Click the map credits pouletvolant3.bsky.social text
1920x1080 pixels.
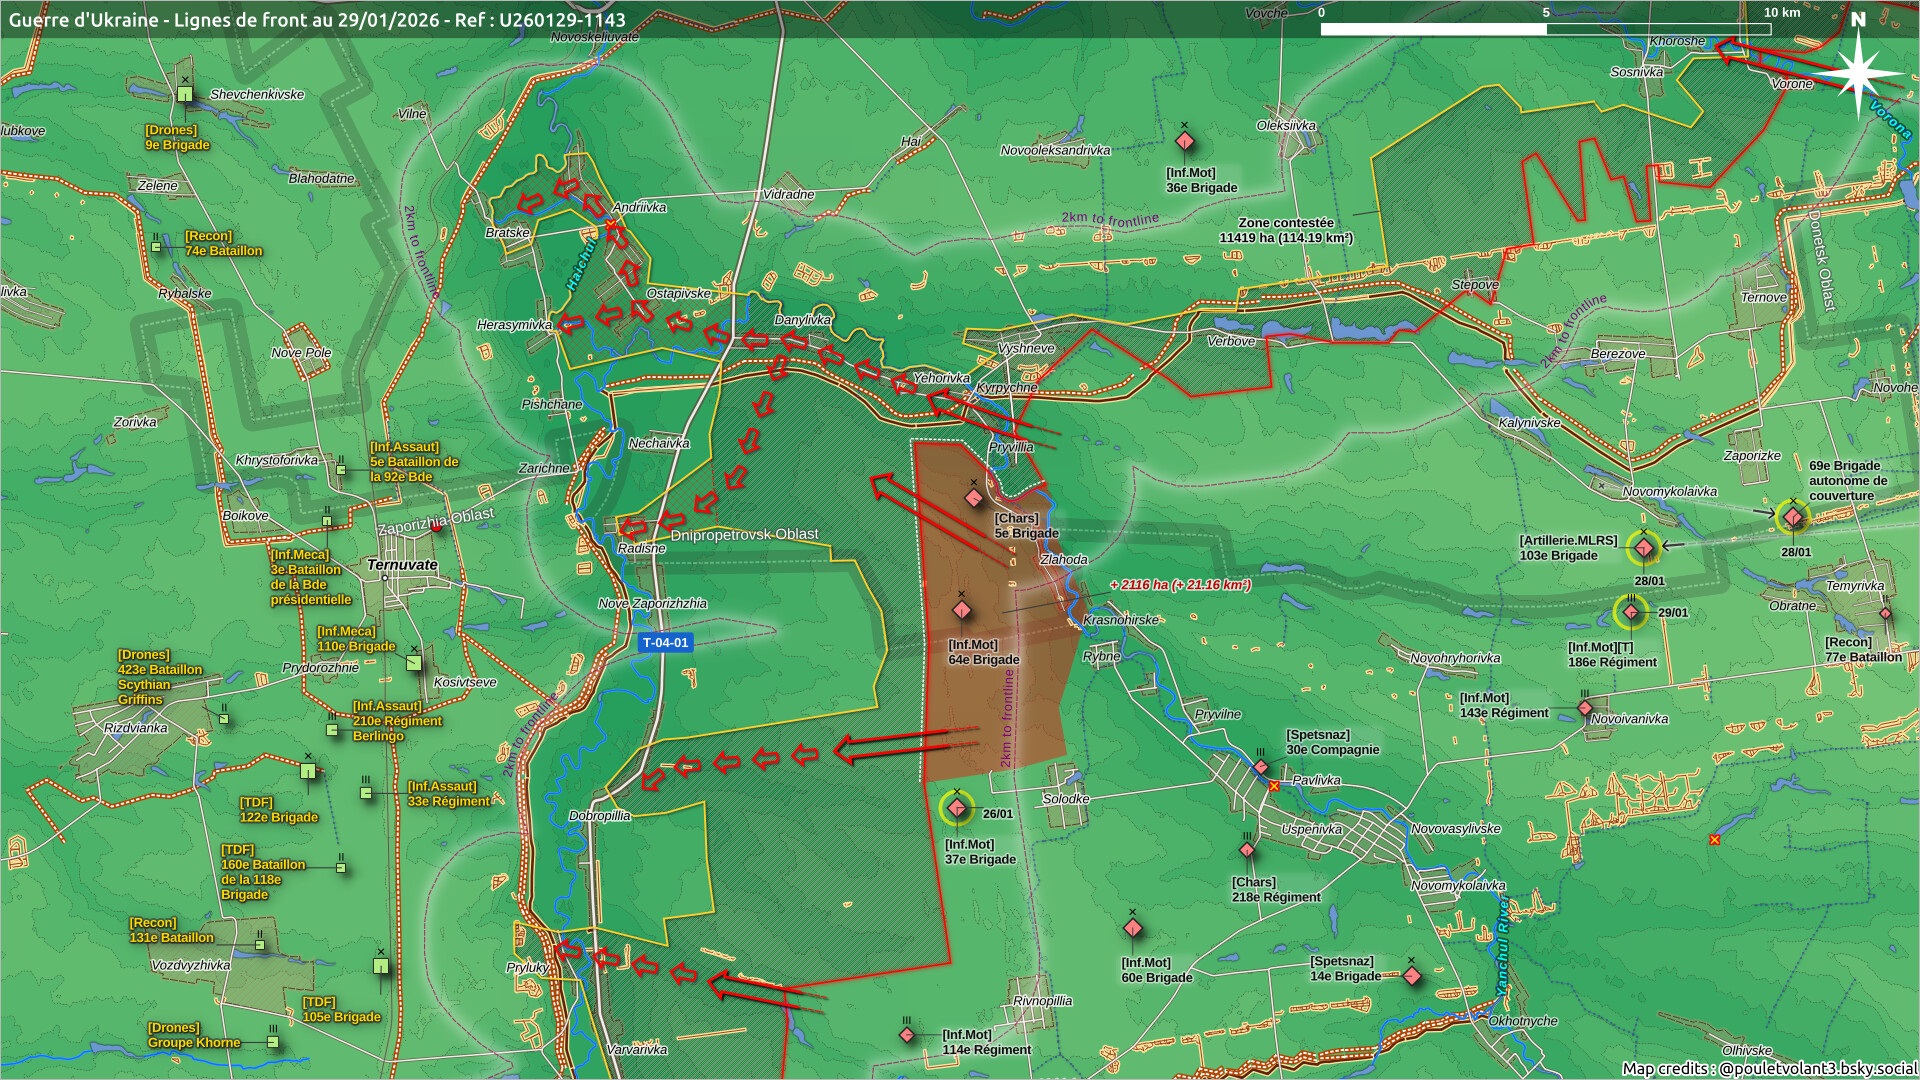click(1768, 1068)
